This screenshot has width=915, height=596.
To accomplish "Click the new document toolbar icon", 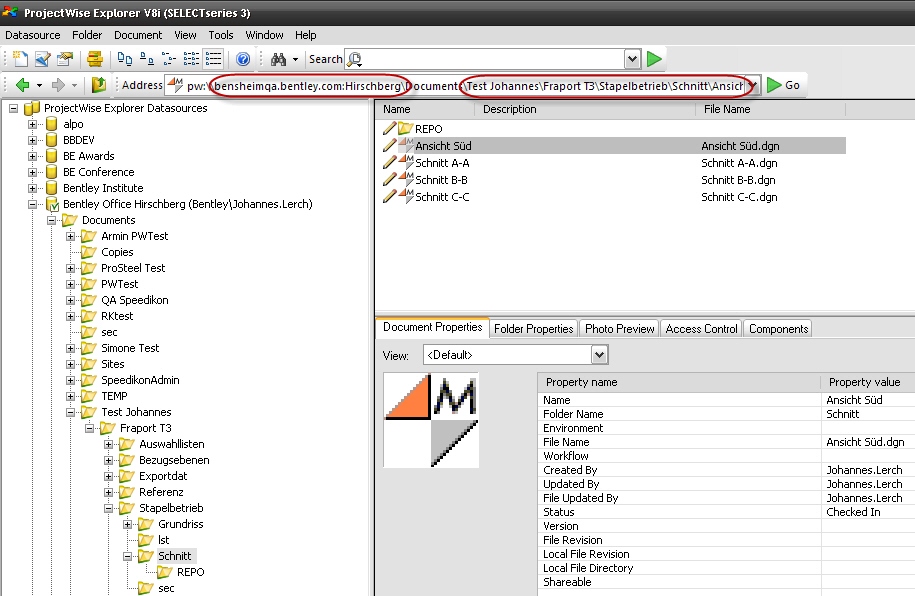I will [20, 59].
